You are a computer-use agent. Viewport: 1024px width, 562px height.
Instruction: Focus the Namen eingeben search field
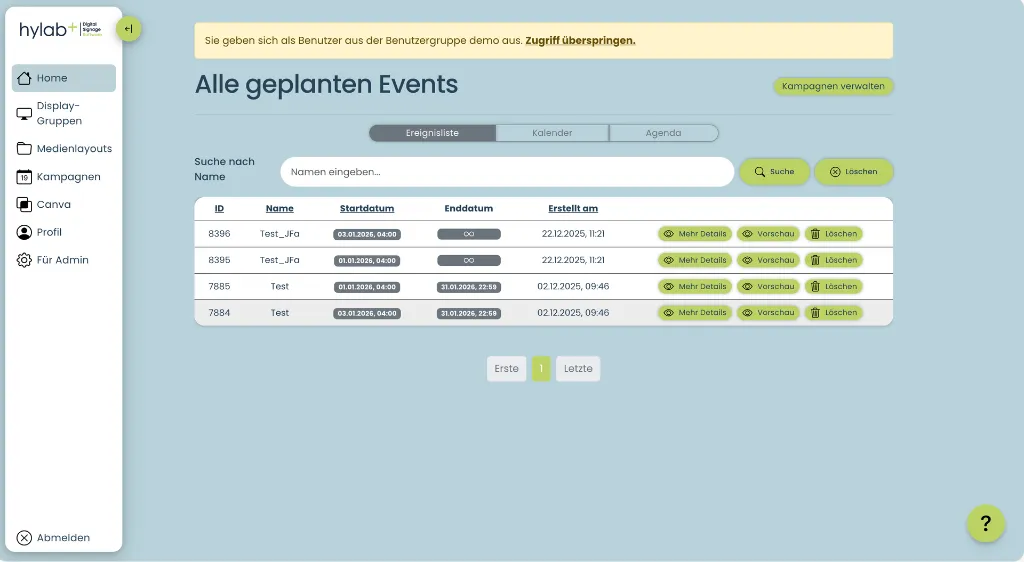[507, 172]
